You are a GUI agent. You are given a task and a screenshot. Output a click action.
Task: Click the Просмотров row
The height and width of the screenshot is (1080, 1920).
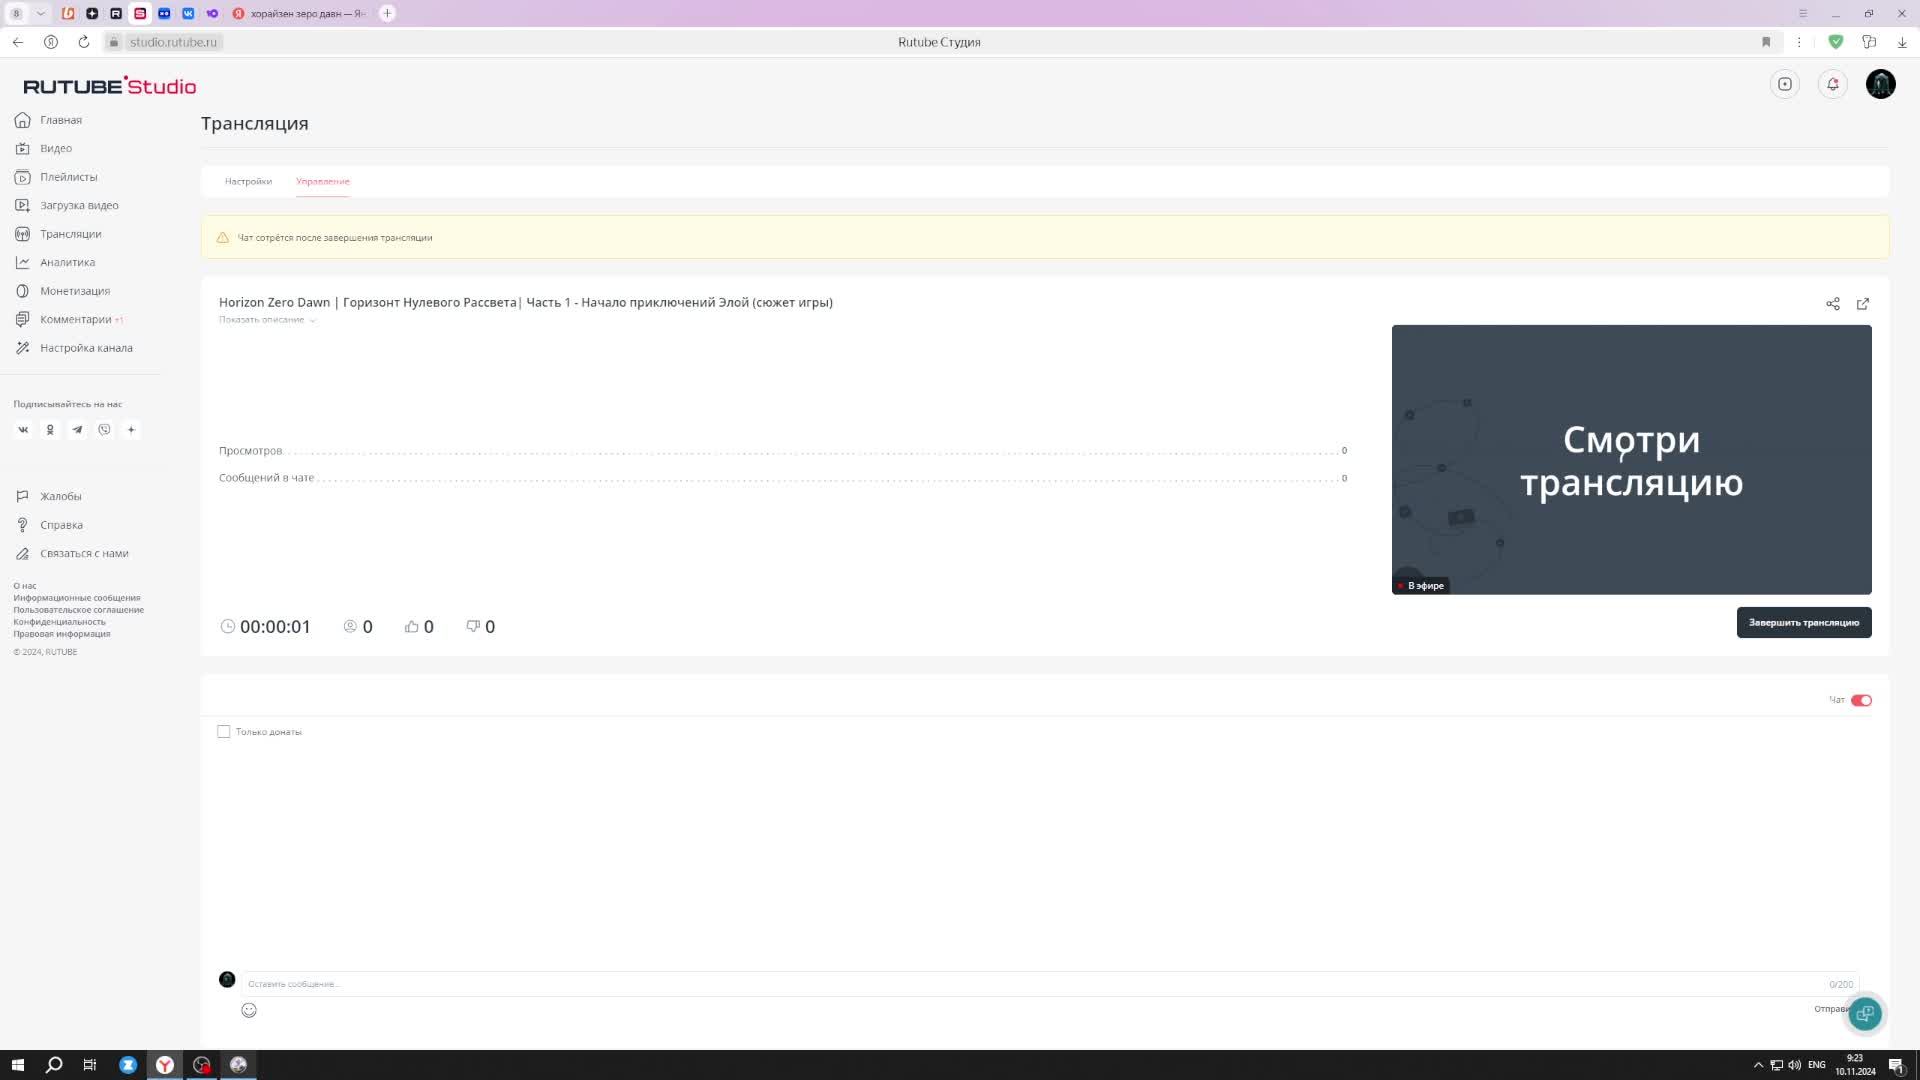783,451
